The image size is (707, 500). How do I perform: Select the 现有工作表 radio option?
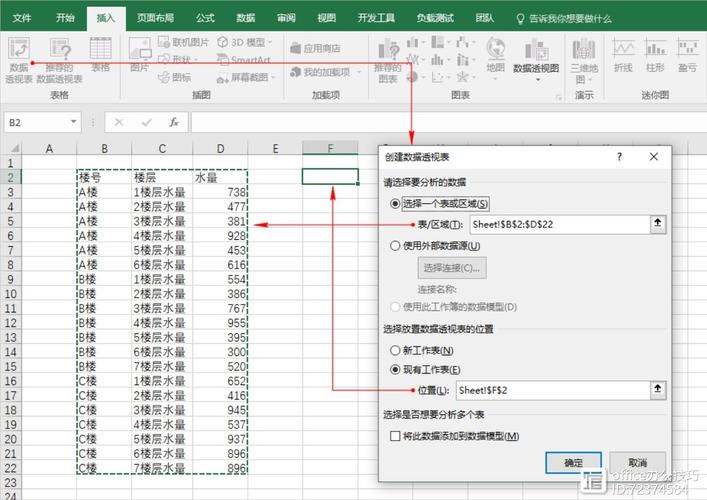(x=395, y=370)
